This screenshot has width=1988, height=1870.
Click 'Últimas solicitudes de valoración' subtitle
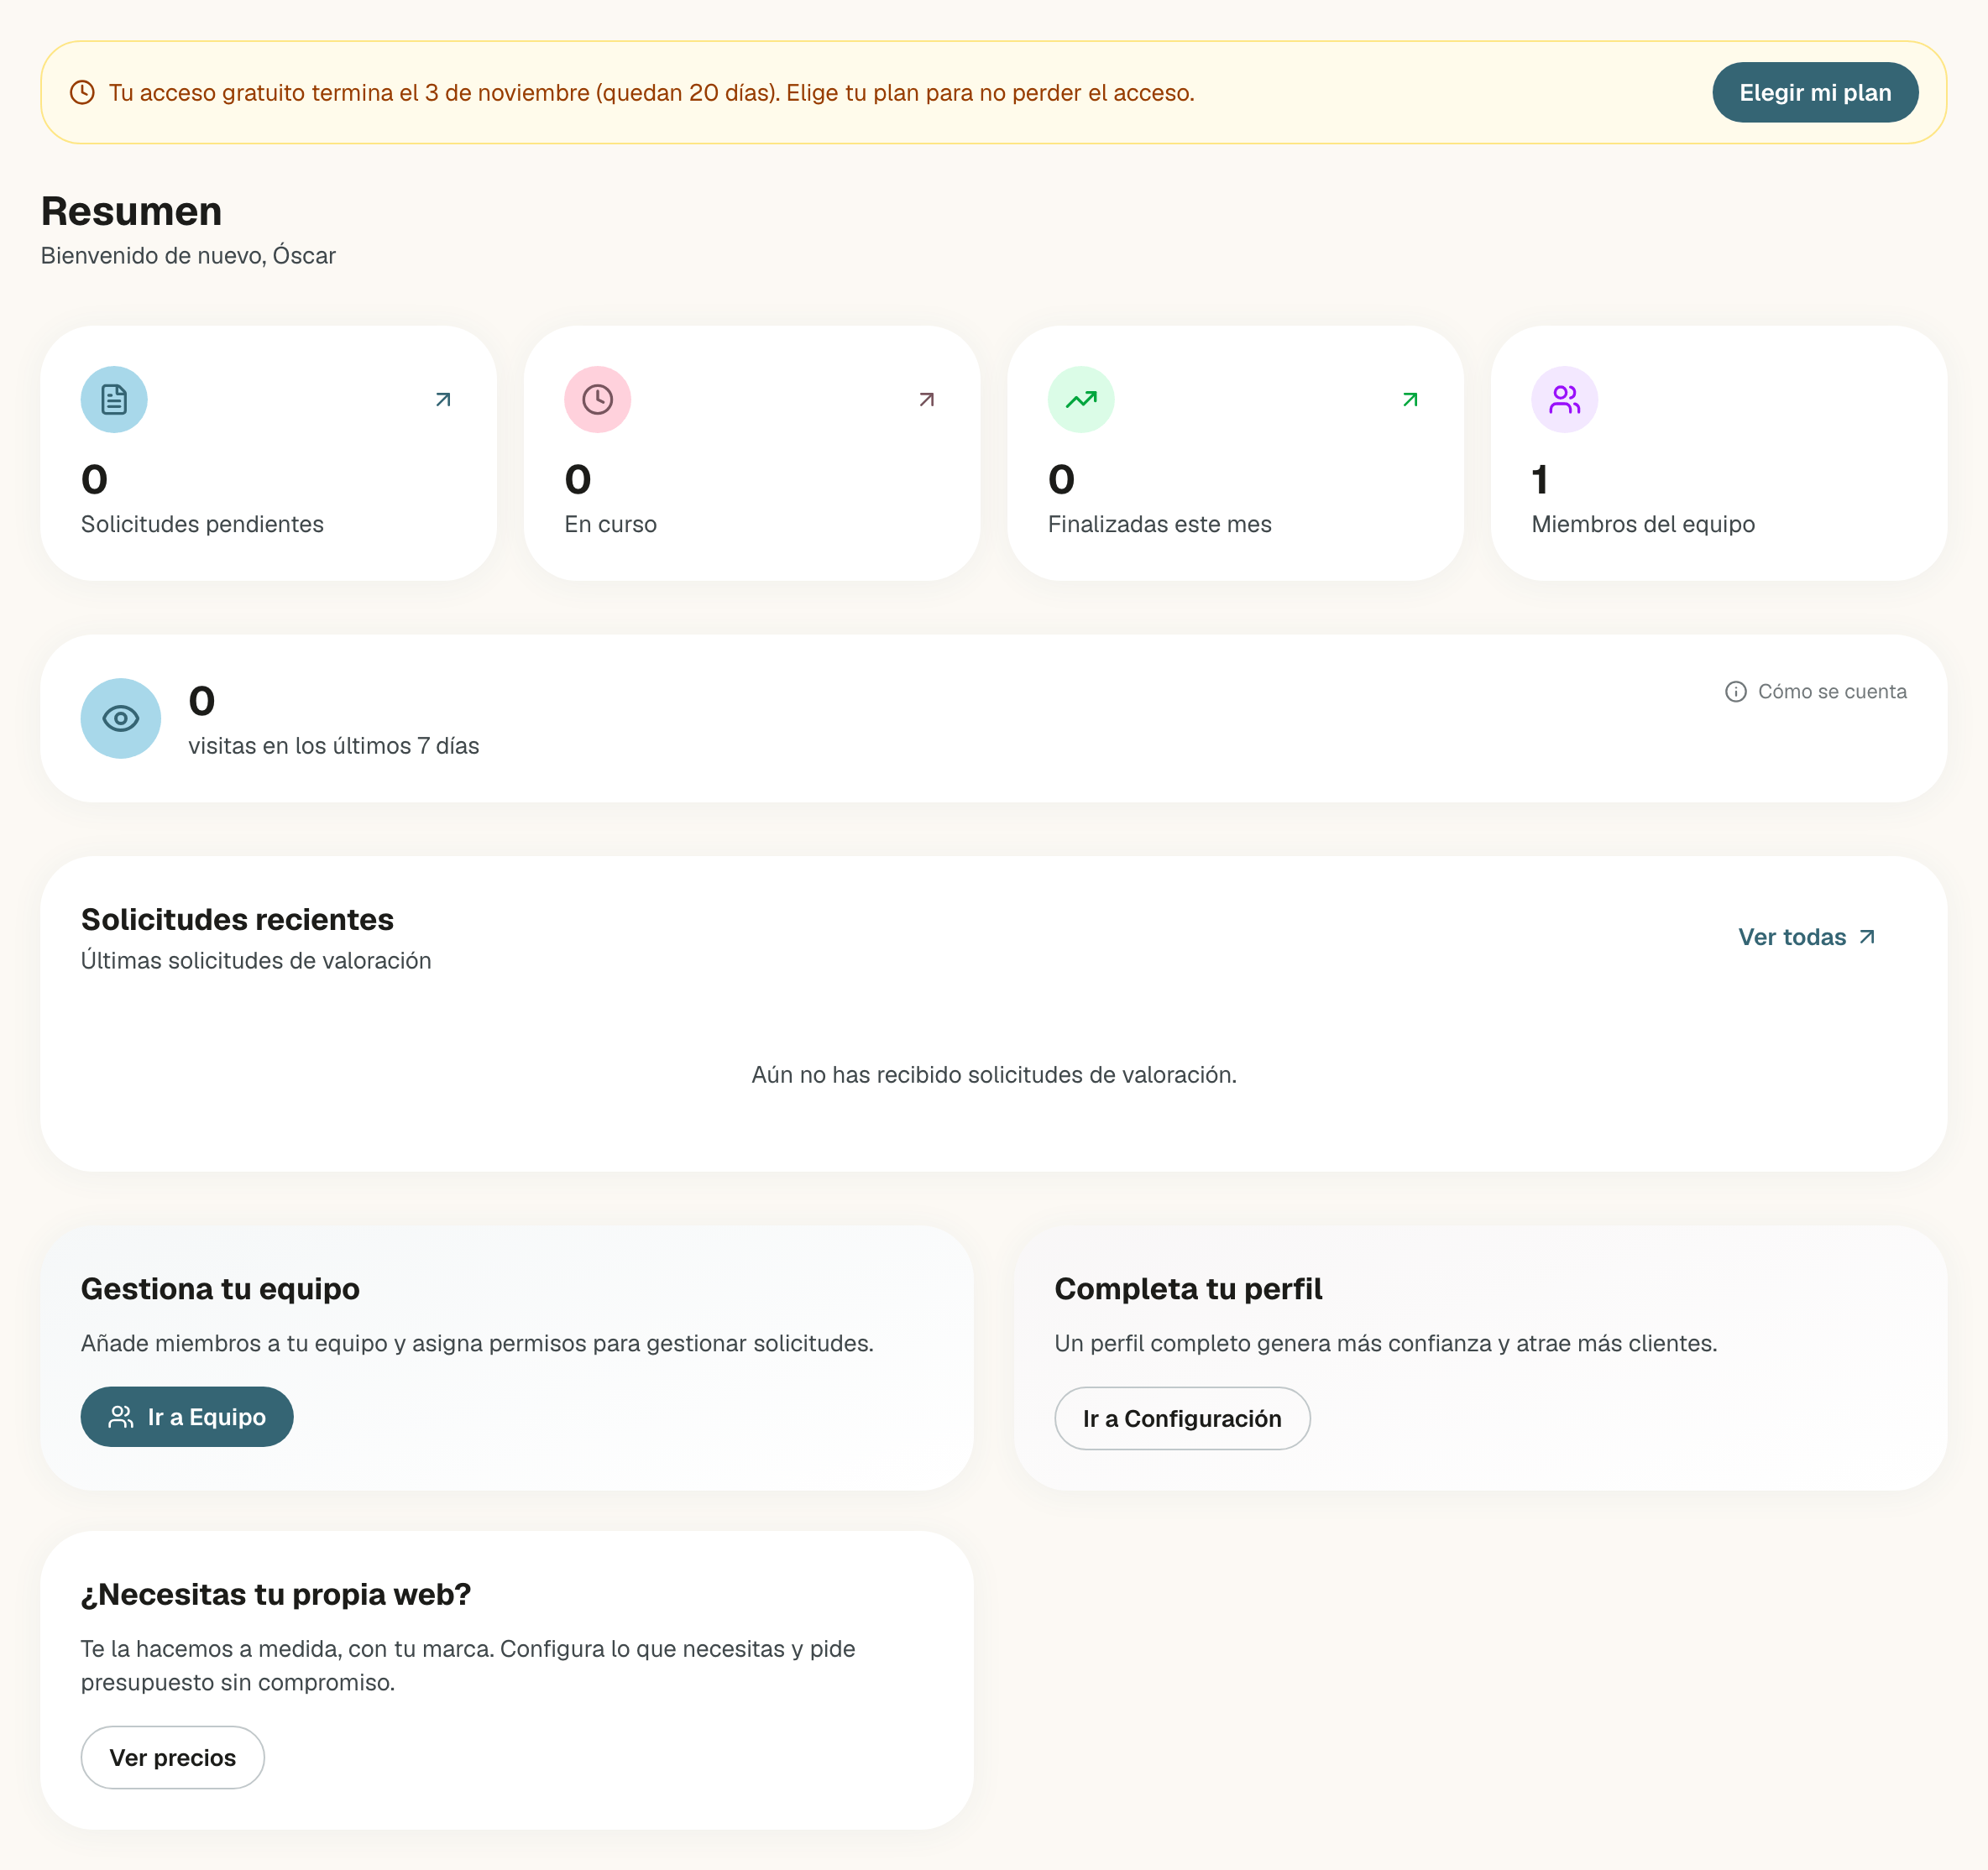pyautogui.click(x=256, y=961)
